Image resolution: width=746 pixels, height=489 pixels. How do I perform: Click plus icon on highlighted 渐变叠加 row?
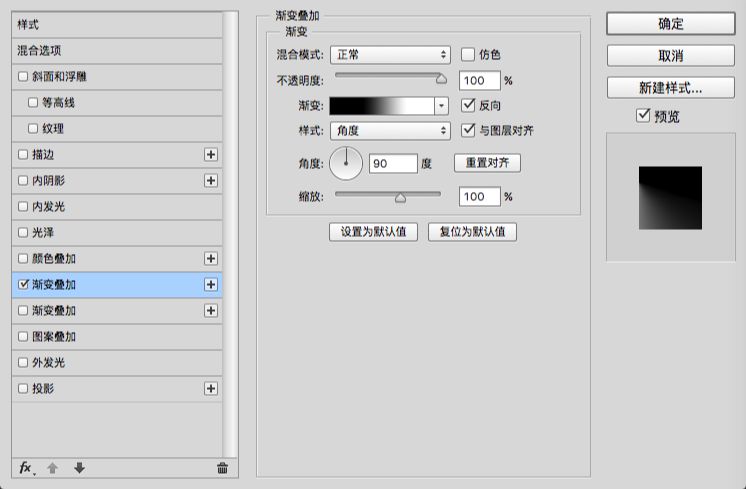(211, 285)
